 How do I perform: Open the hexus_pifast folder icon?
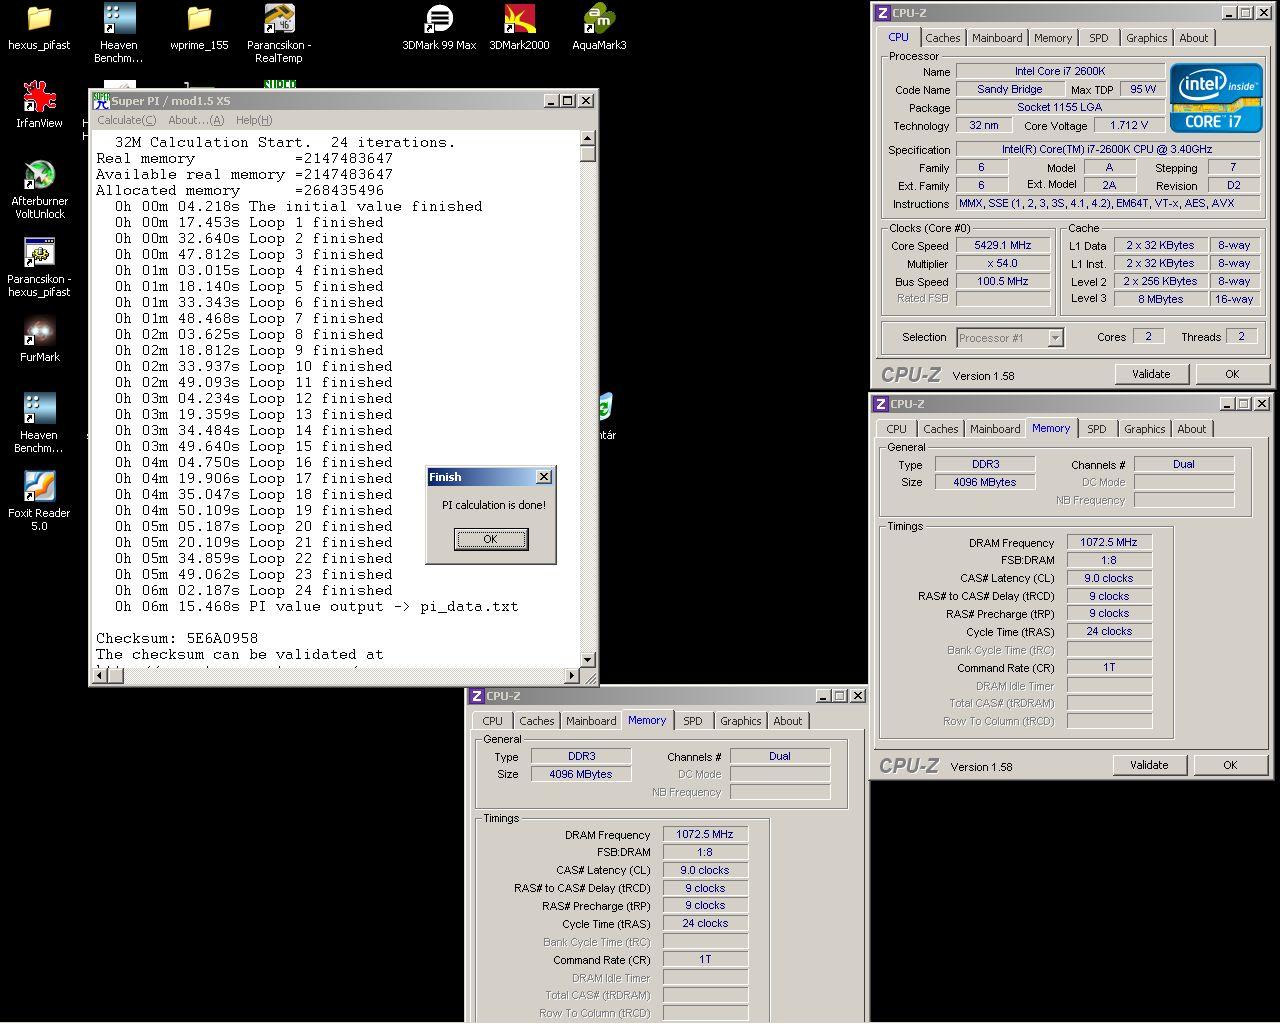coord(39,28)
